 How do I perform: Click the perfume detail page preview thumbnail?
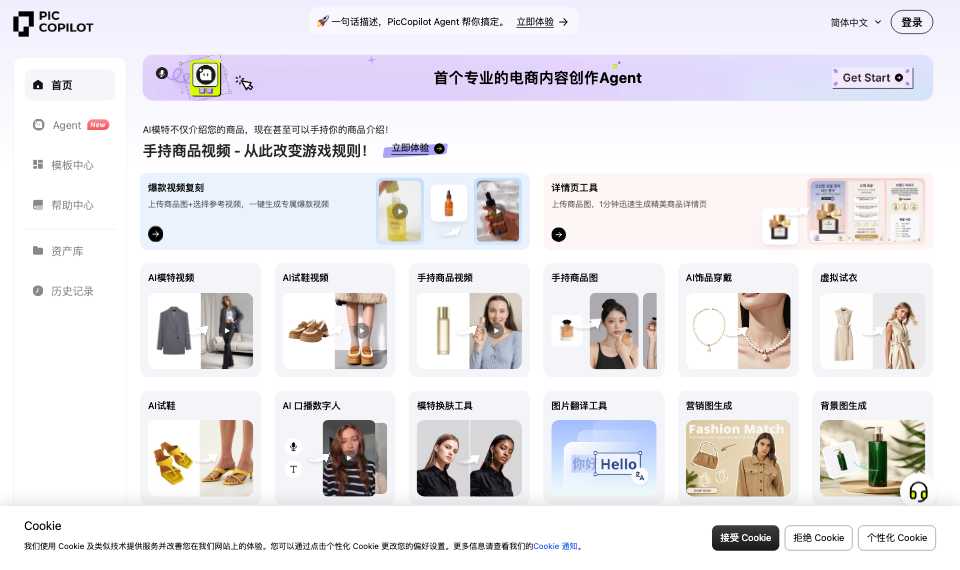(866, 211)
